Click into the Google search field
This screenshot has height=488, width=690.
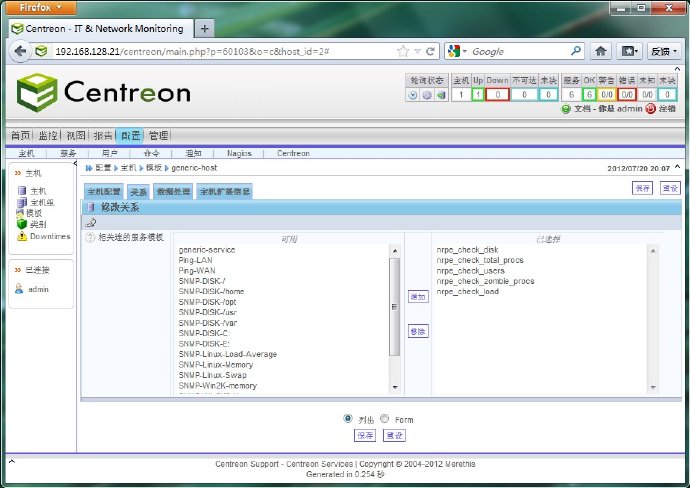tap(519, 51)
